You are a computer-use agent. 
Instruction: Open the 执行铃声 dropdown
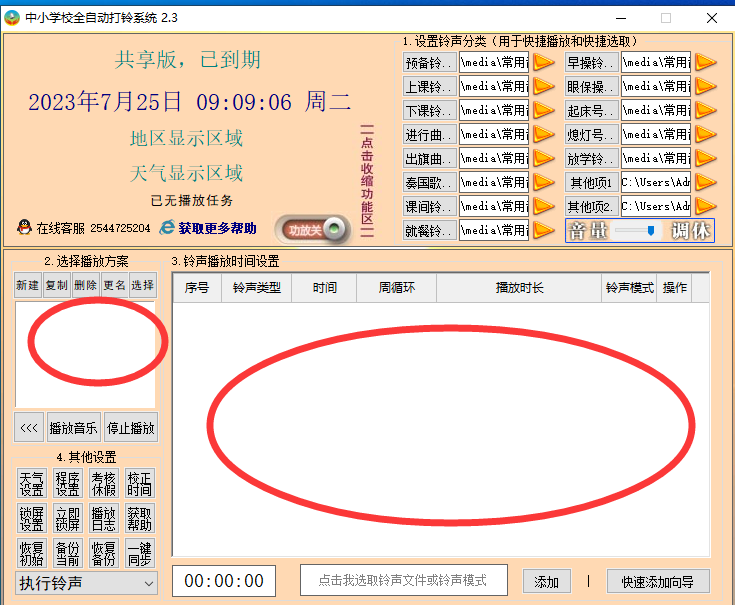click(86, 583)
